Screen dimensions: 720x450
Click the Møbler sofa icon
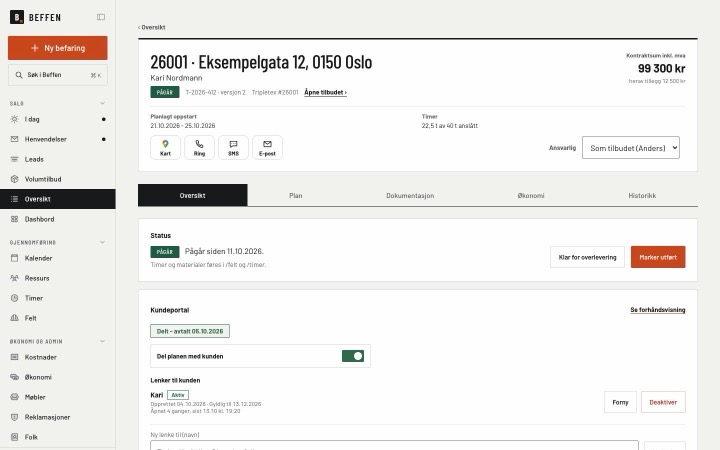[x=15, y=397]
